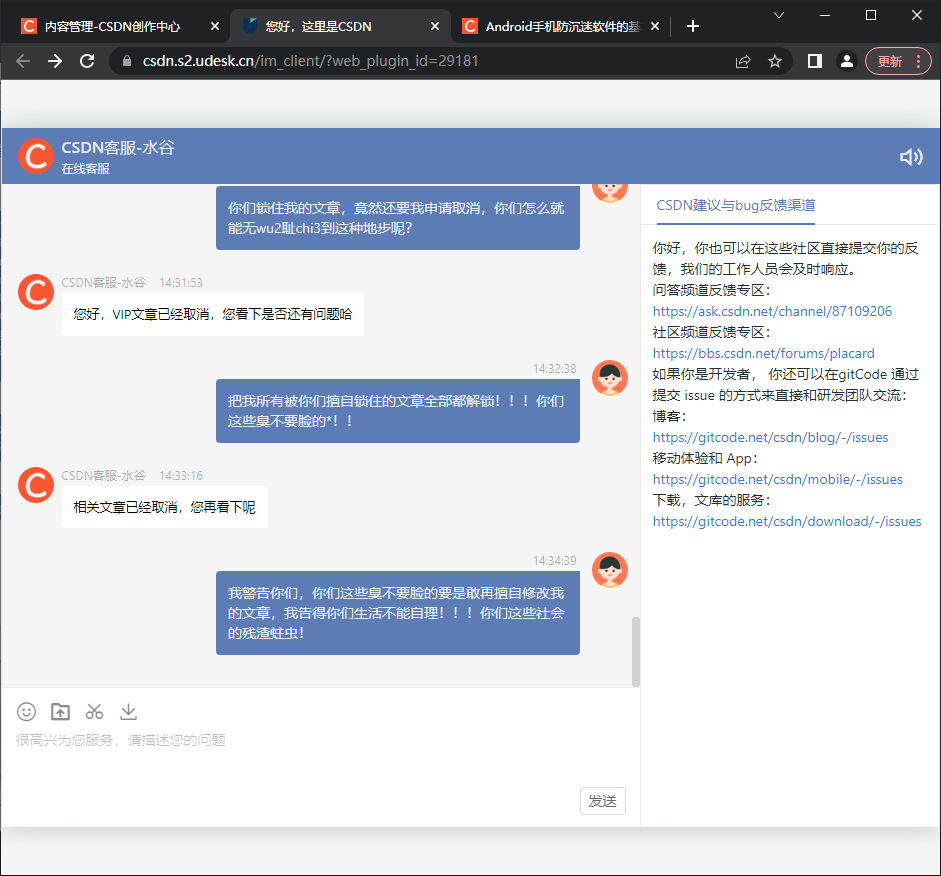Image resolution: width=941 pixels, height=876 pixels.
Task: Toggle the browser side panel icon
Action: [812, 61]
